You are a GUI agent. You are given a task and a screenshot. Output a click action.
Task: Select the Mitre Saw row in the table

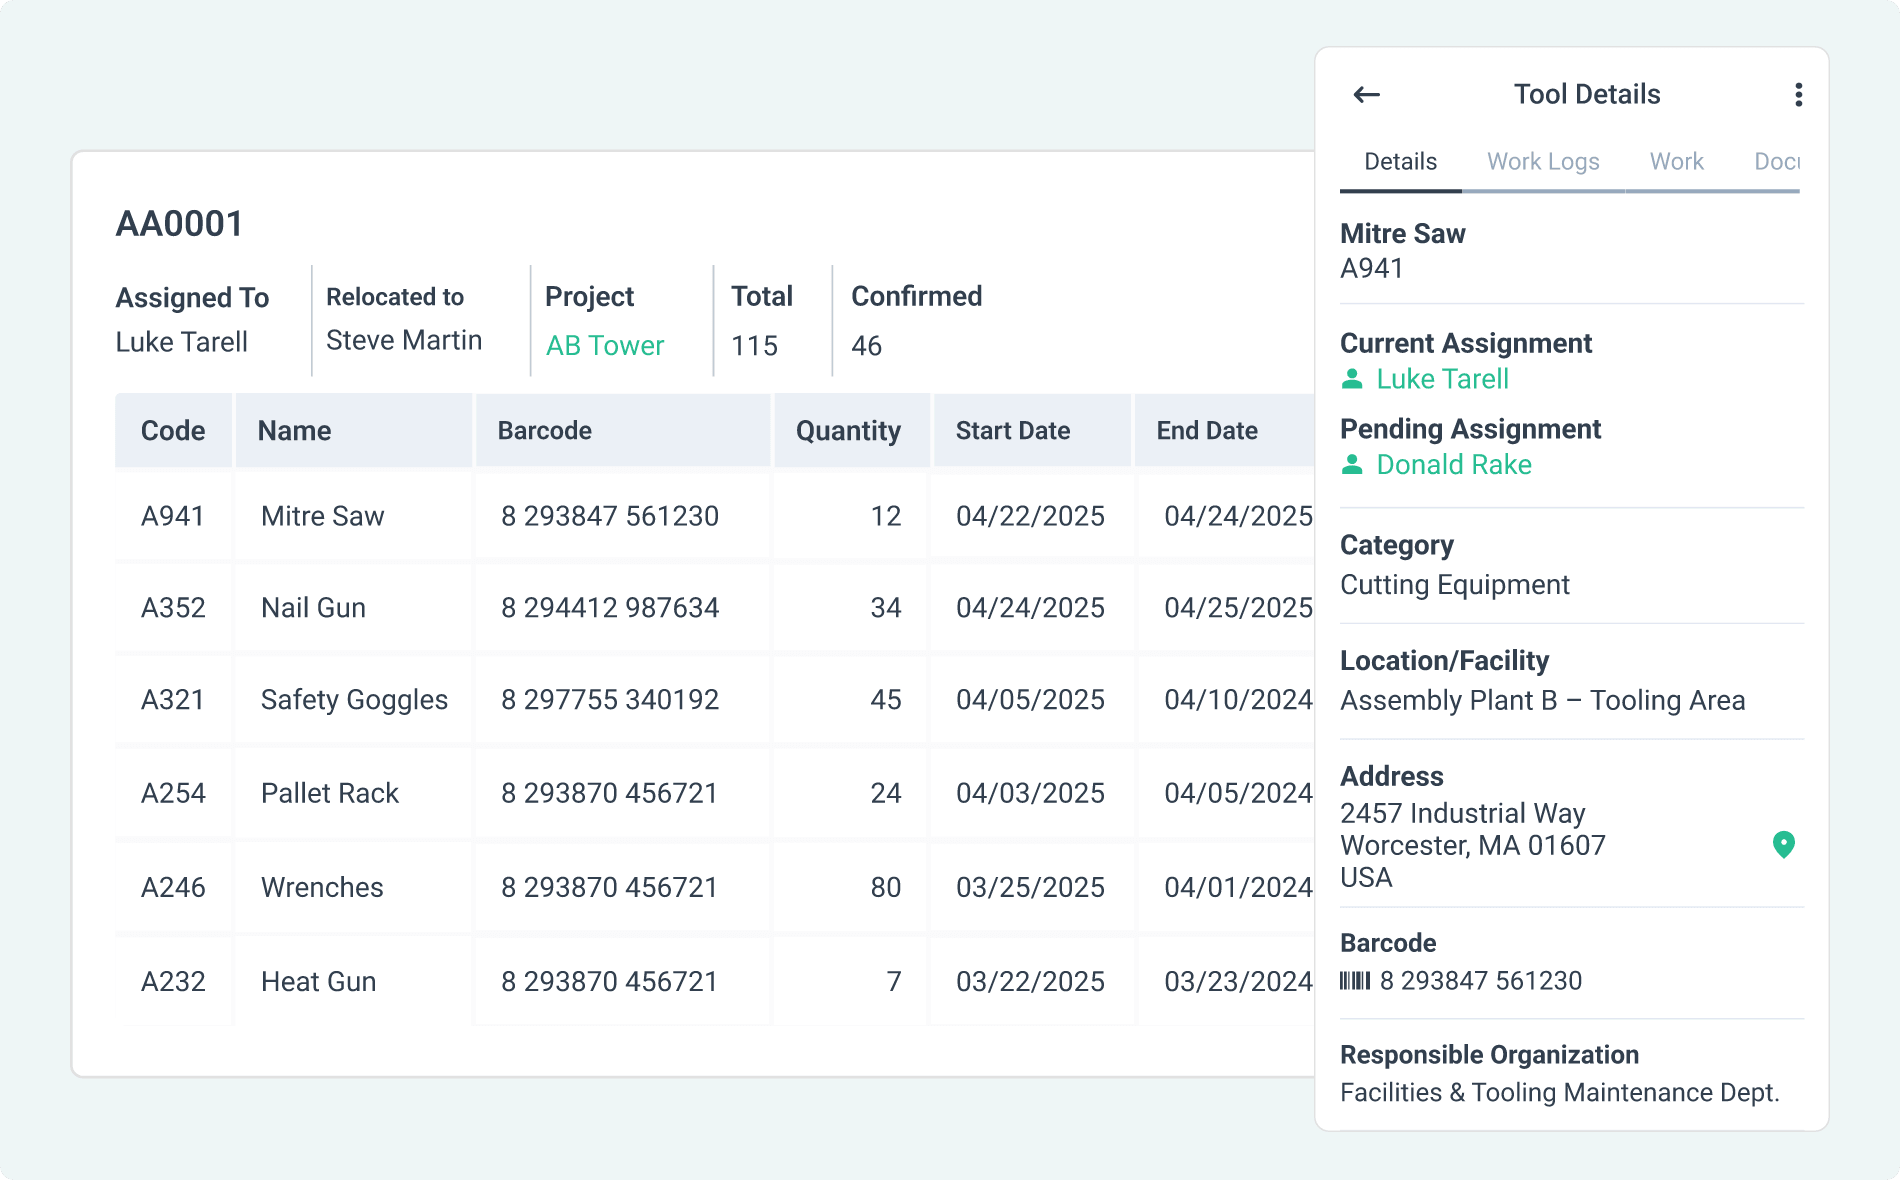[x=600, y=516]
